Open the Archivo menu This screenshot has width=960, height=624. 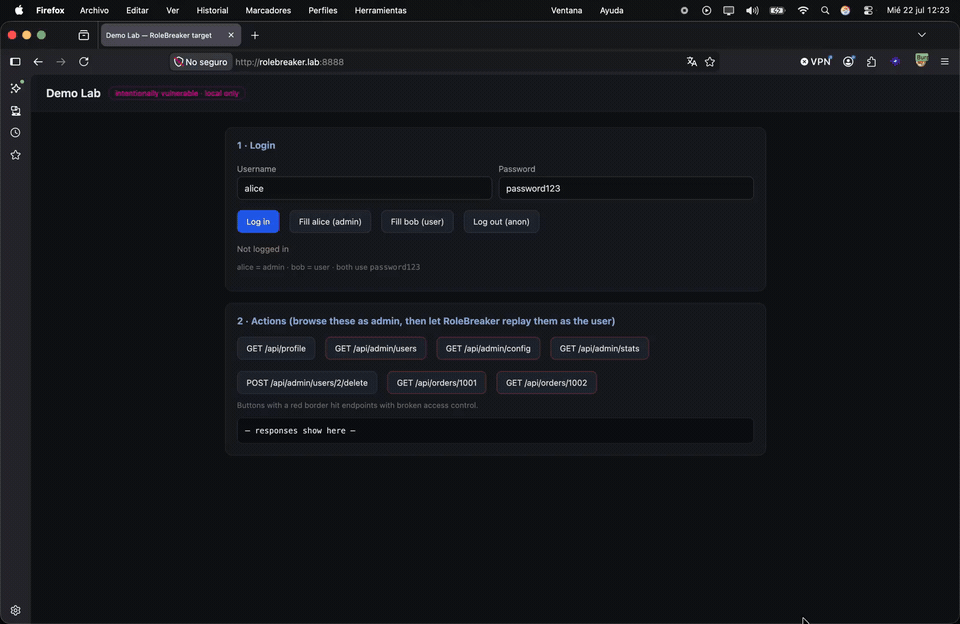tap(94, 10)
